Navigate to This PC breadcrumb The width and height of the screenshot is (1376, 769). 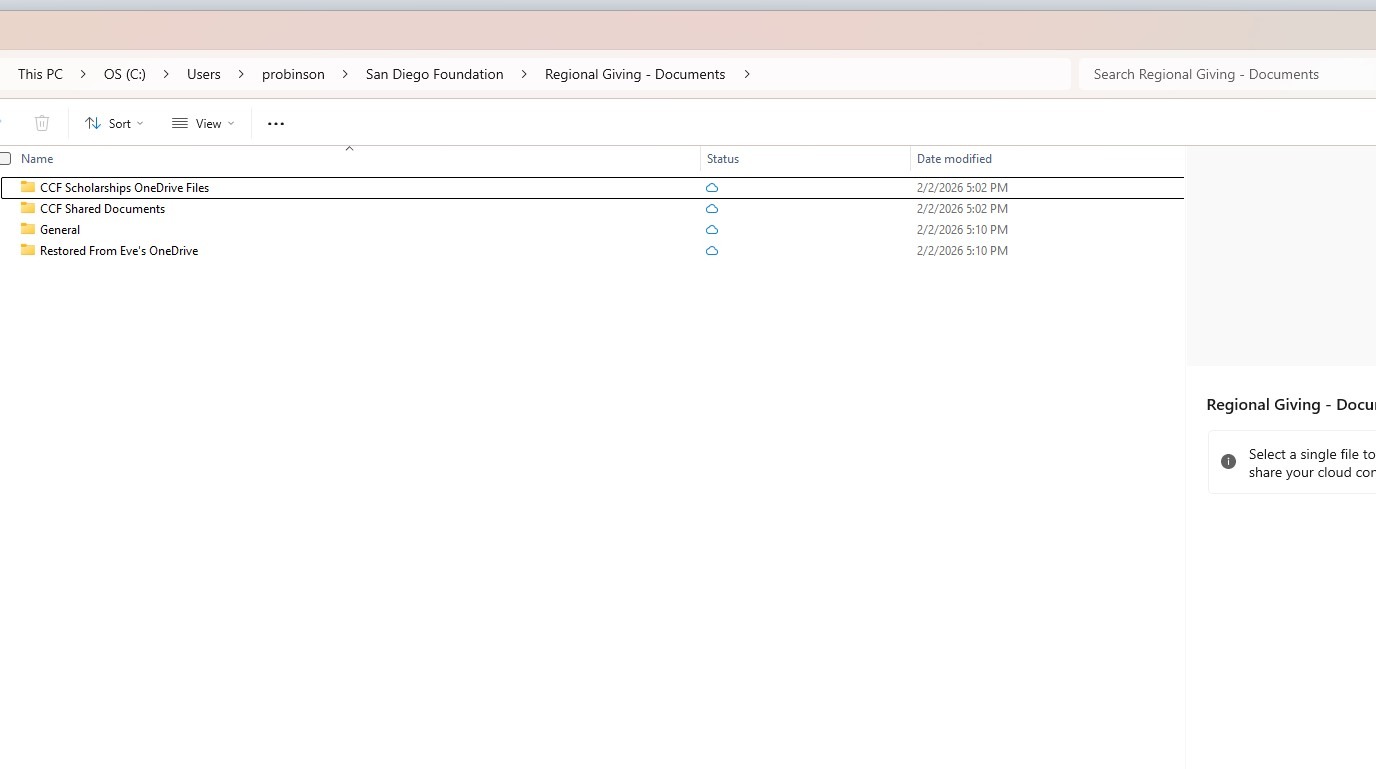pyautogui.click(x=40, y=74)
